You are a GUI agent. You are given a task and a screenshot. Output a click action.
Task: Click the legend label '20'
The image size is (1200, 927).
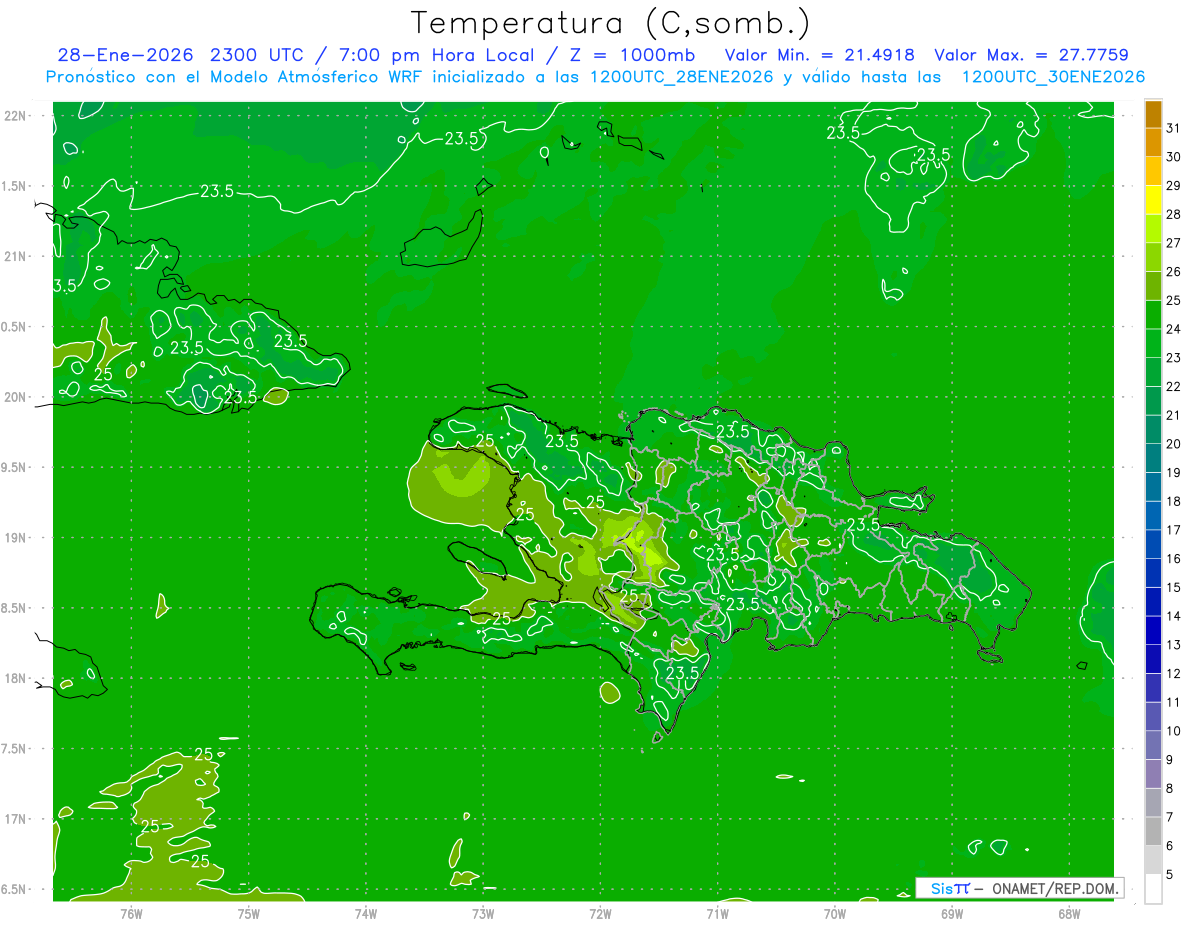pos(1174,444)
